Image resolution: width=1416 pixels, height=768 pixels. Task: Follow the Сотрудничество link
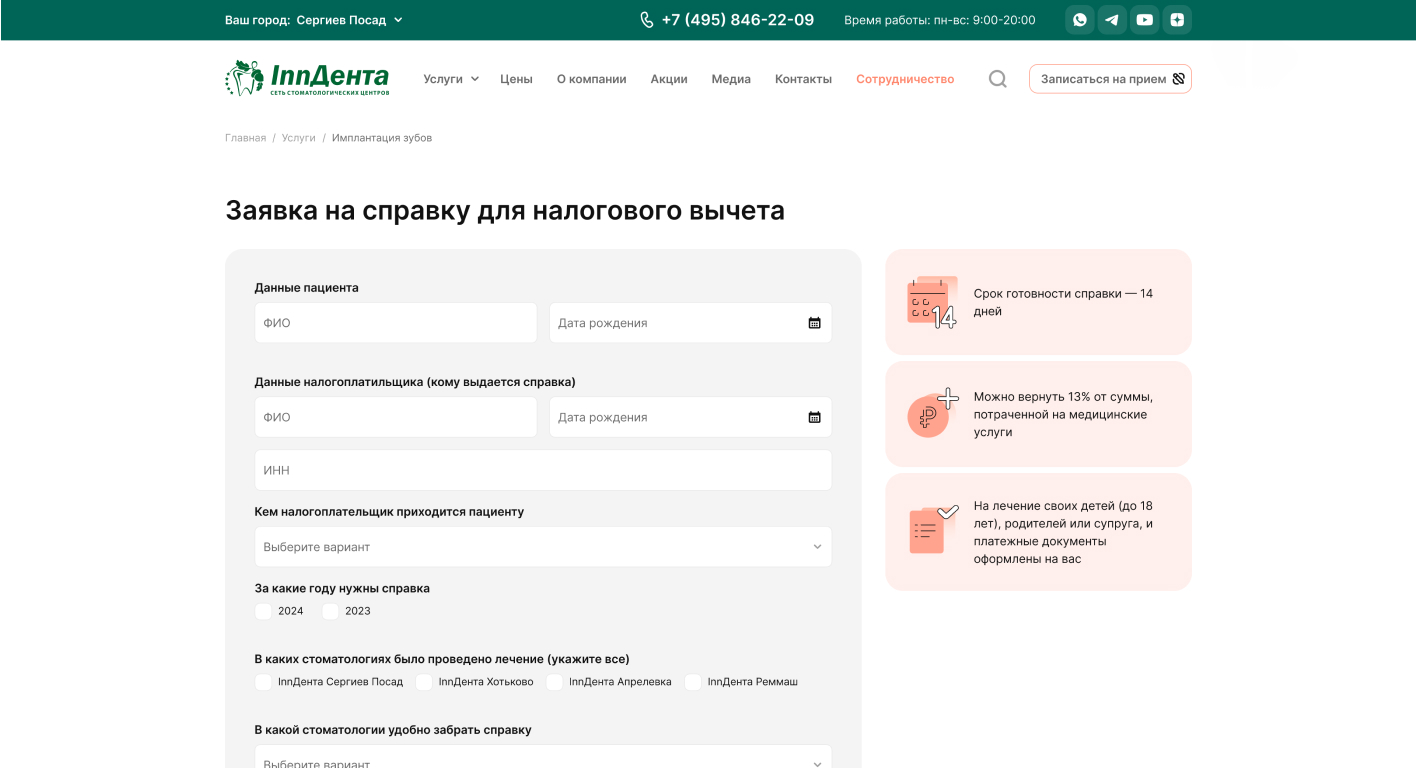(x=904, y=79)
